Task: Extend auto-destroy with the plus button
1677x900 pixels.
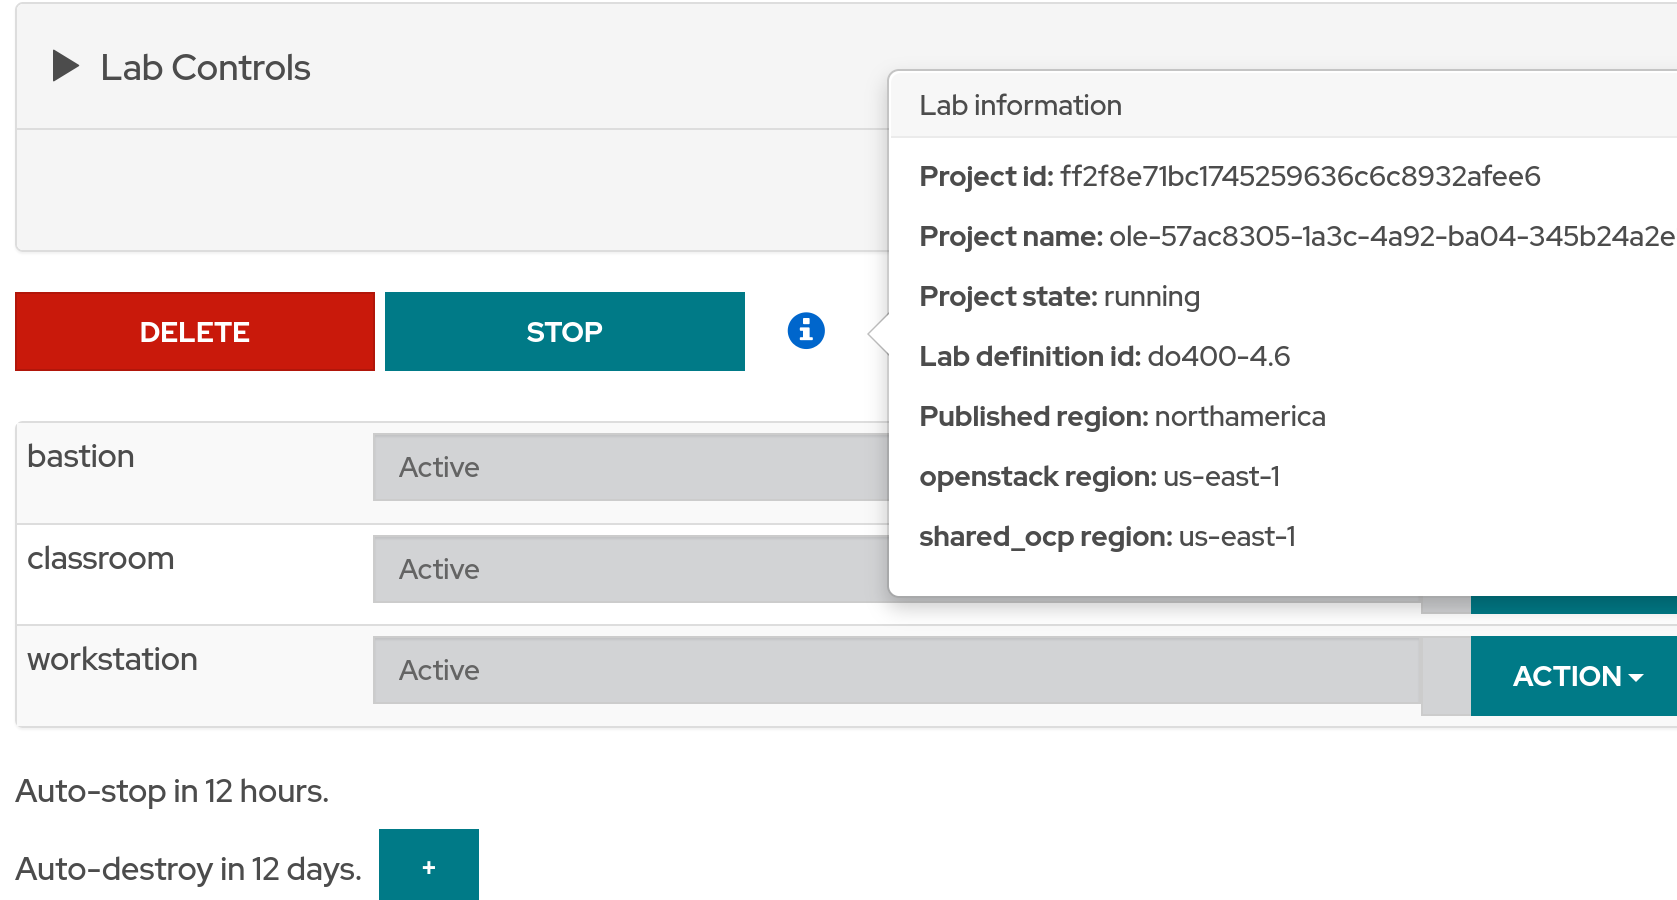Action: 428,866
